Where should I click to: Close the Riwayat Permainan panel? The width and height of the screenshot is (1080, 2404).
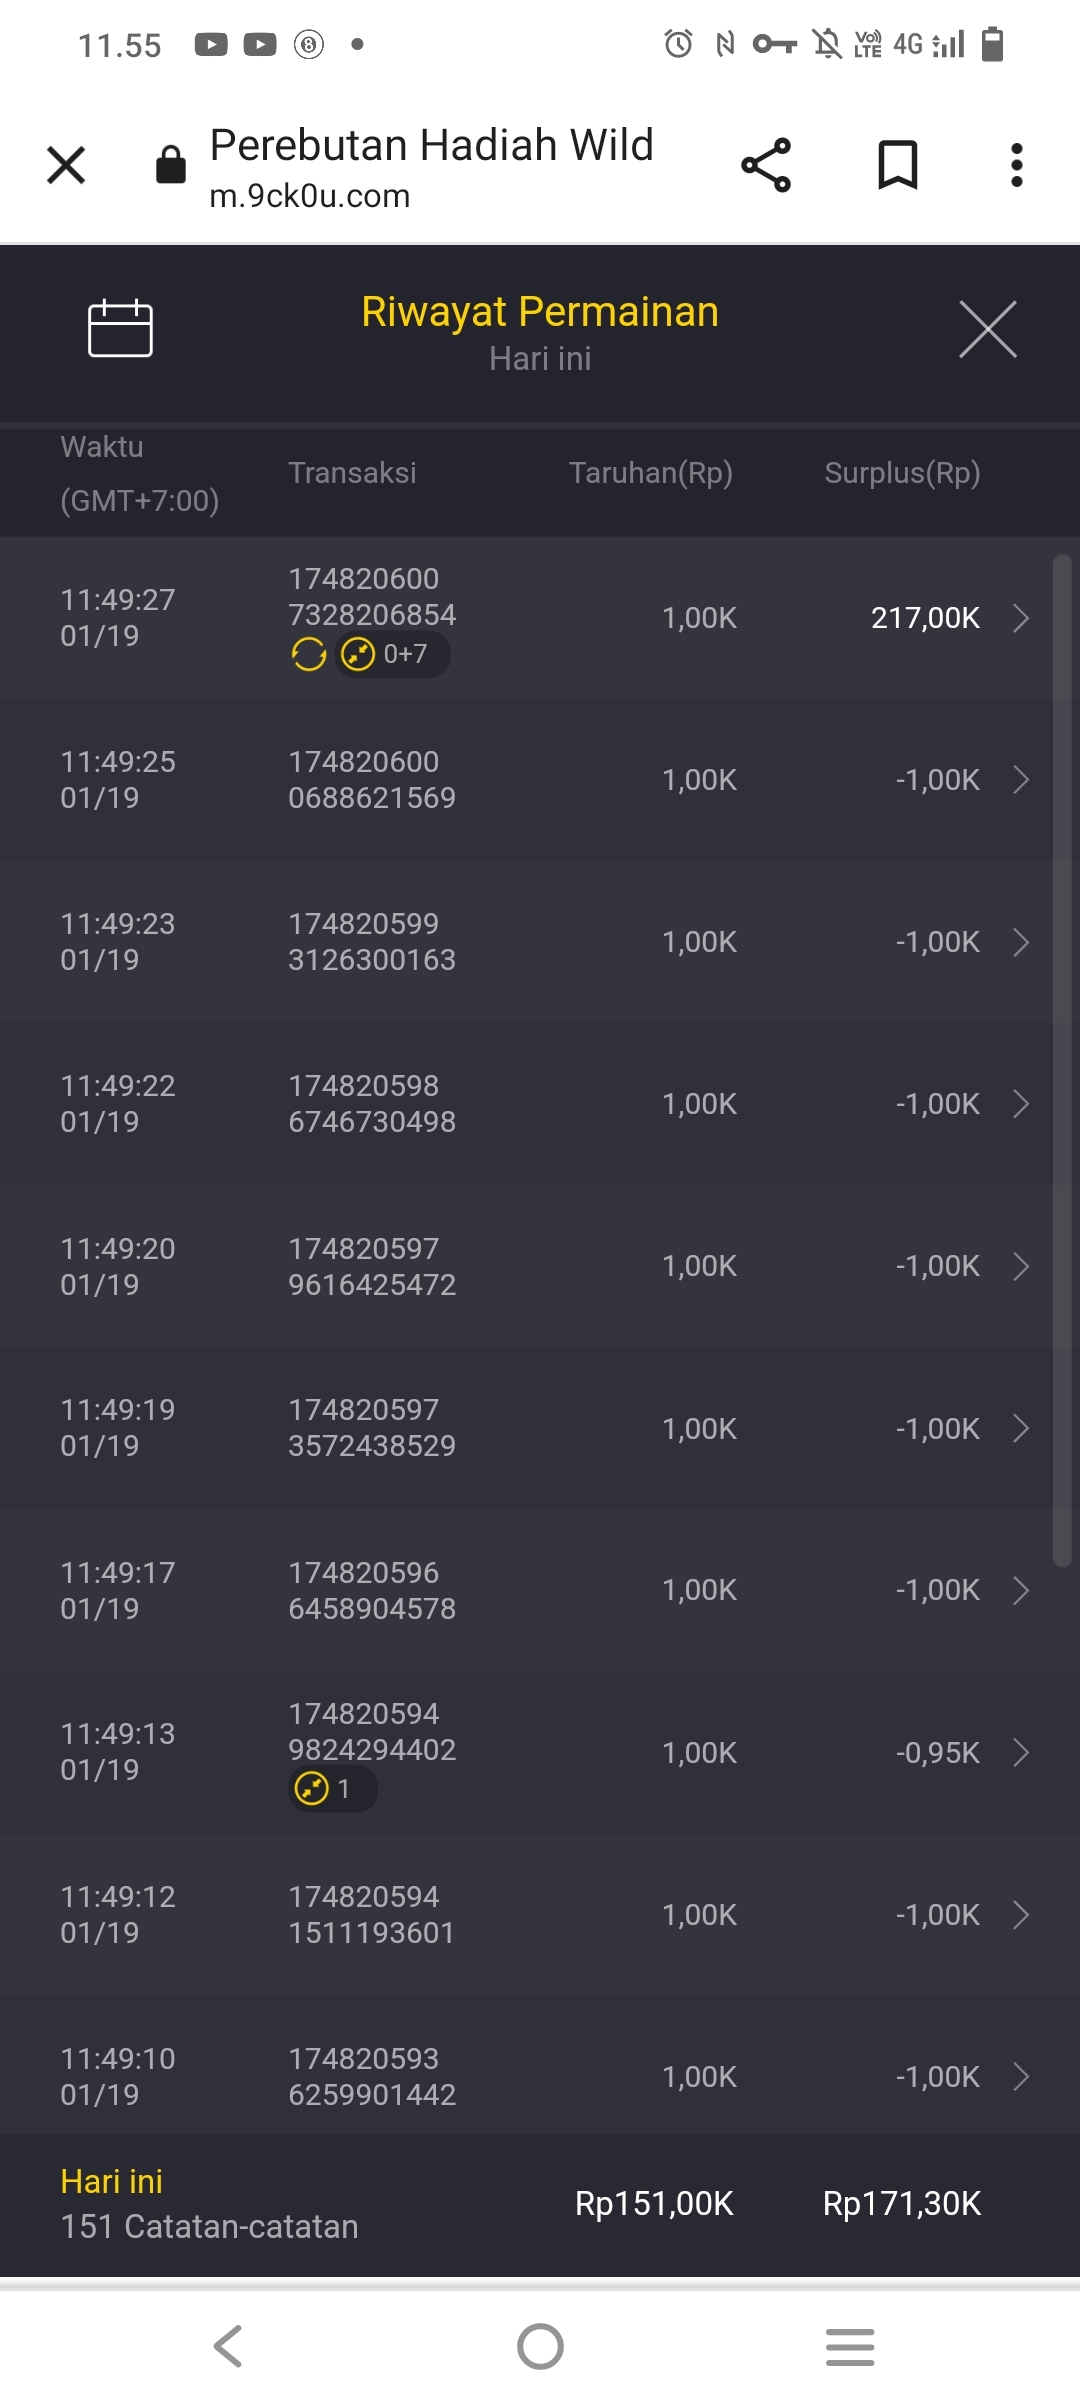pos(987,329)
